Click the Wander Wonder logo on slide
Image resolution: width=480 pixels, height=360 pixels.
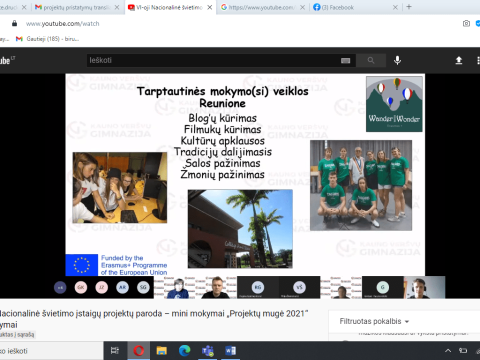(394, 104)
